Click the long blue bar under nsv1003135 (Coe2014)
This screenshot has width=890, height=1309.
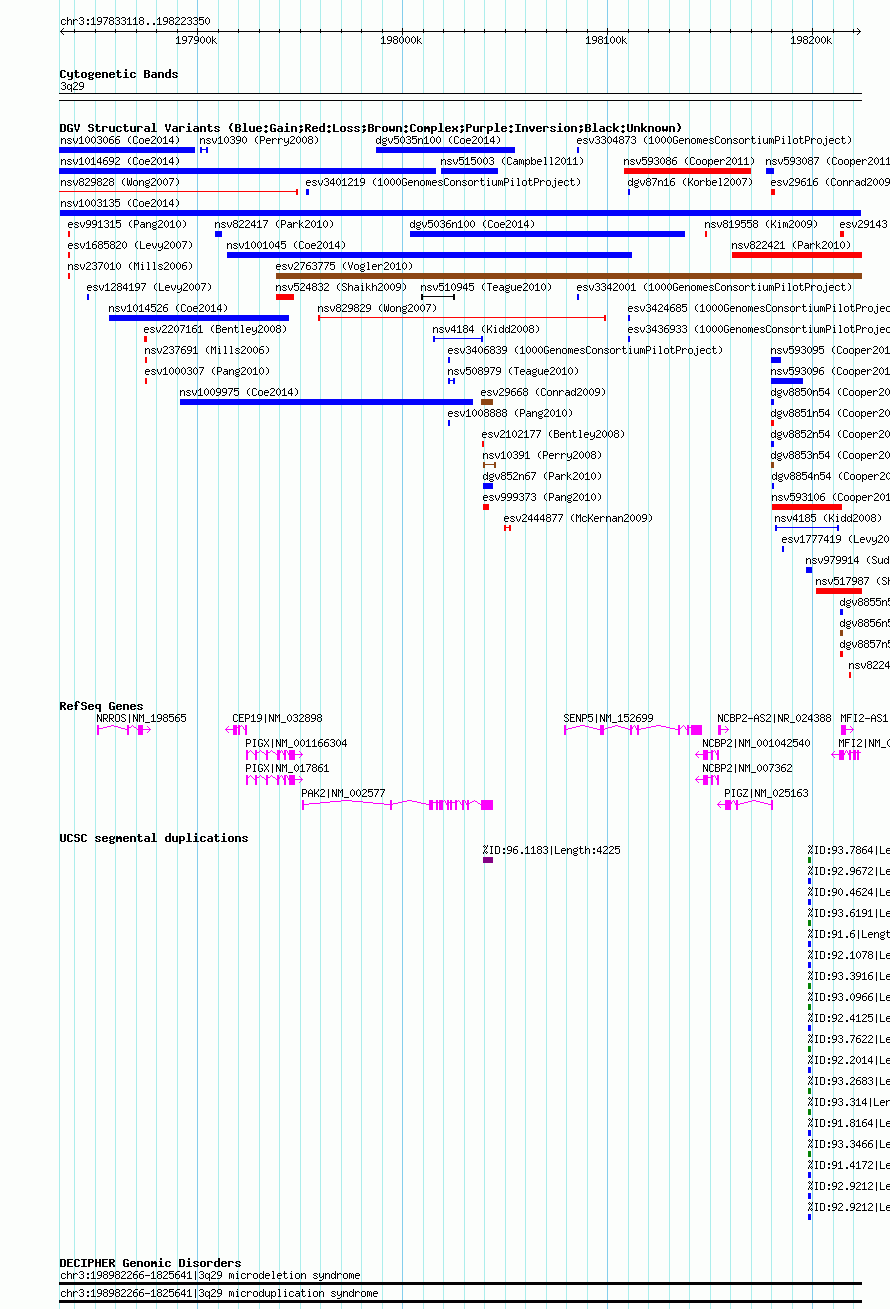pyautogui.click(x=460, y=213)
